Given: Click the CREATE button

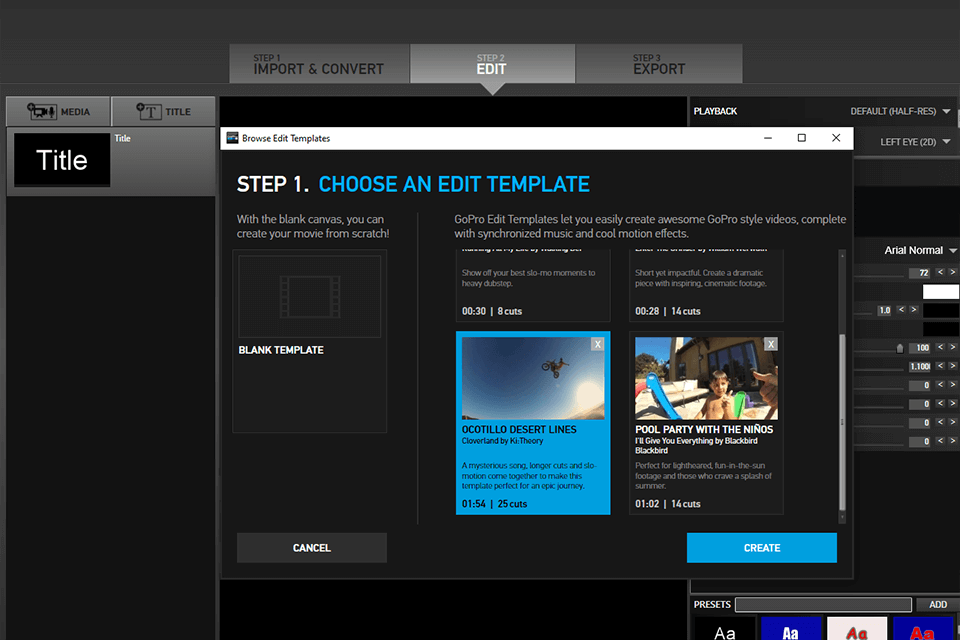Looking at the screenshot, I should pyautogui.click(x=762, y=548).
